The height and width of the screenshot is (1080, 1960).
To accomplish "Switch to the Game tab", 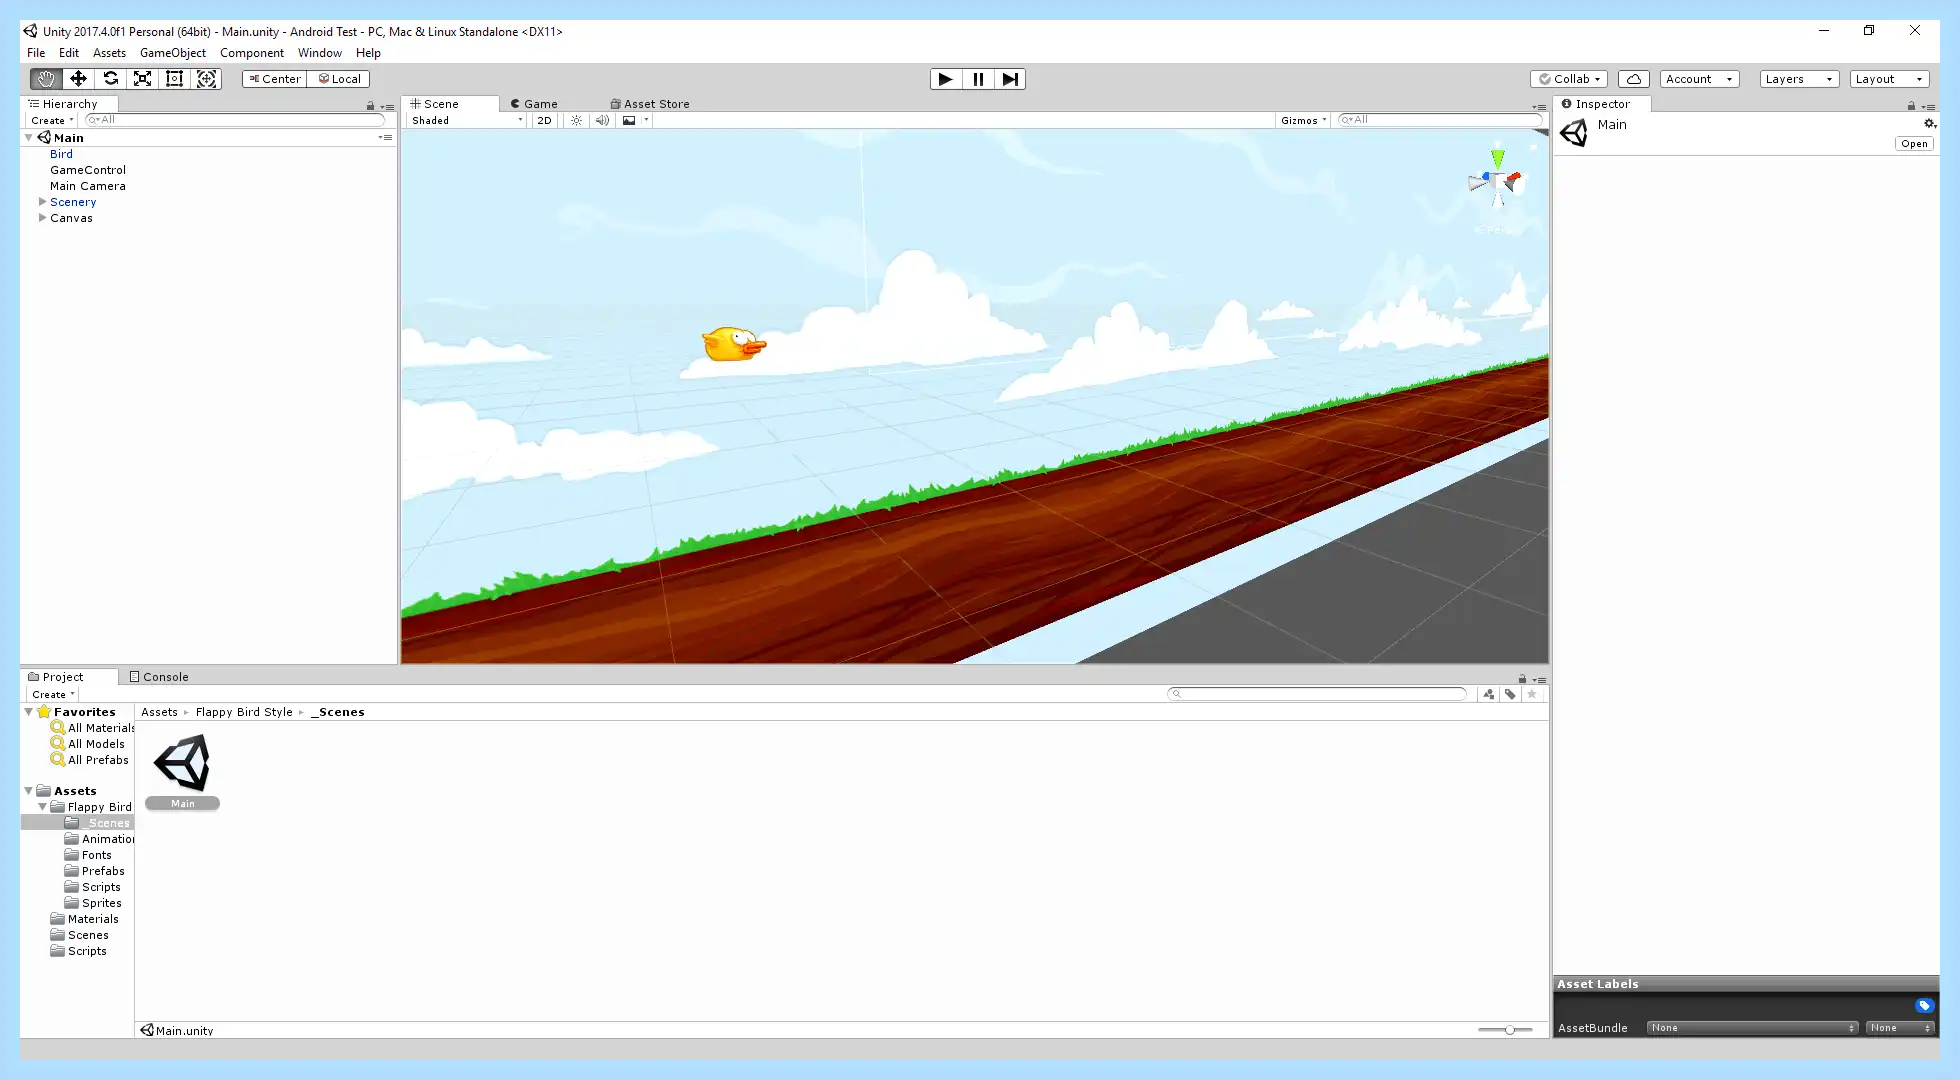I will pos(534,104).
